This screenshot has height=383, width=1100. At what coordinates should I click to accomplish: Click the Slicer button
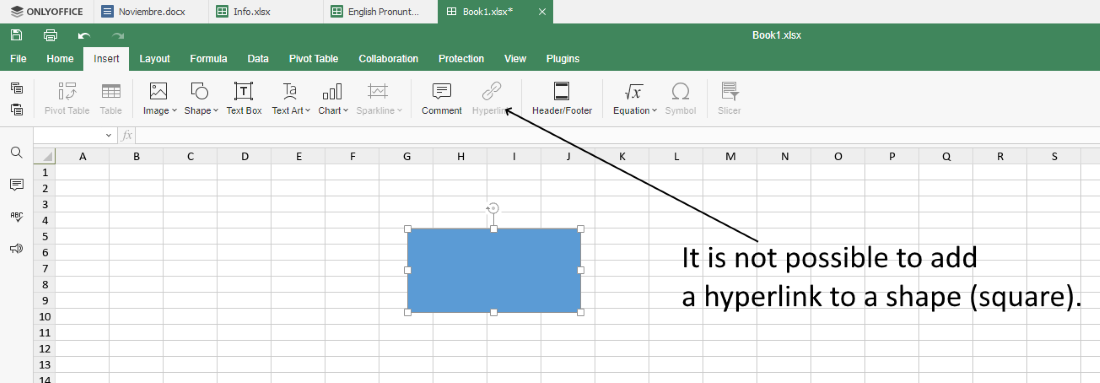[x=729, y=98]
